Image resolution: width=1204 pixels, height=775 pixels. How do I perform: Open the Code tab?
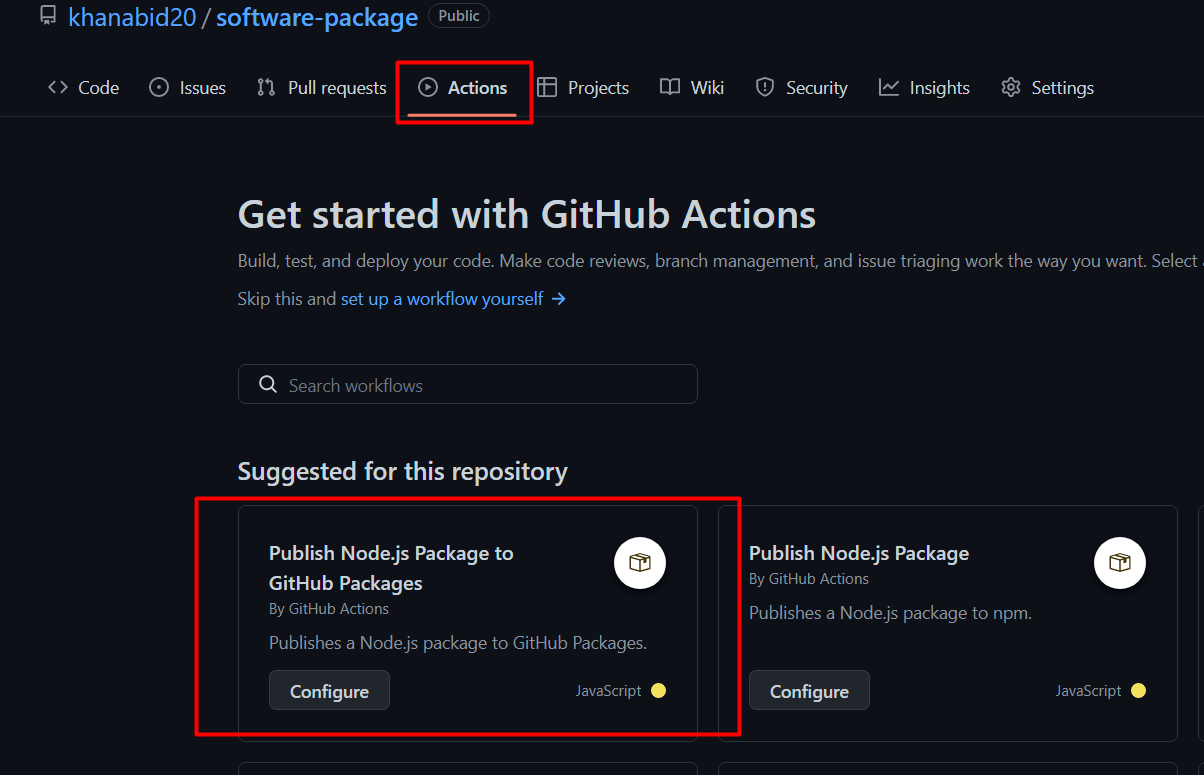coord(83,88)
